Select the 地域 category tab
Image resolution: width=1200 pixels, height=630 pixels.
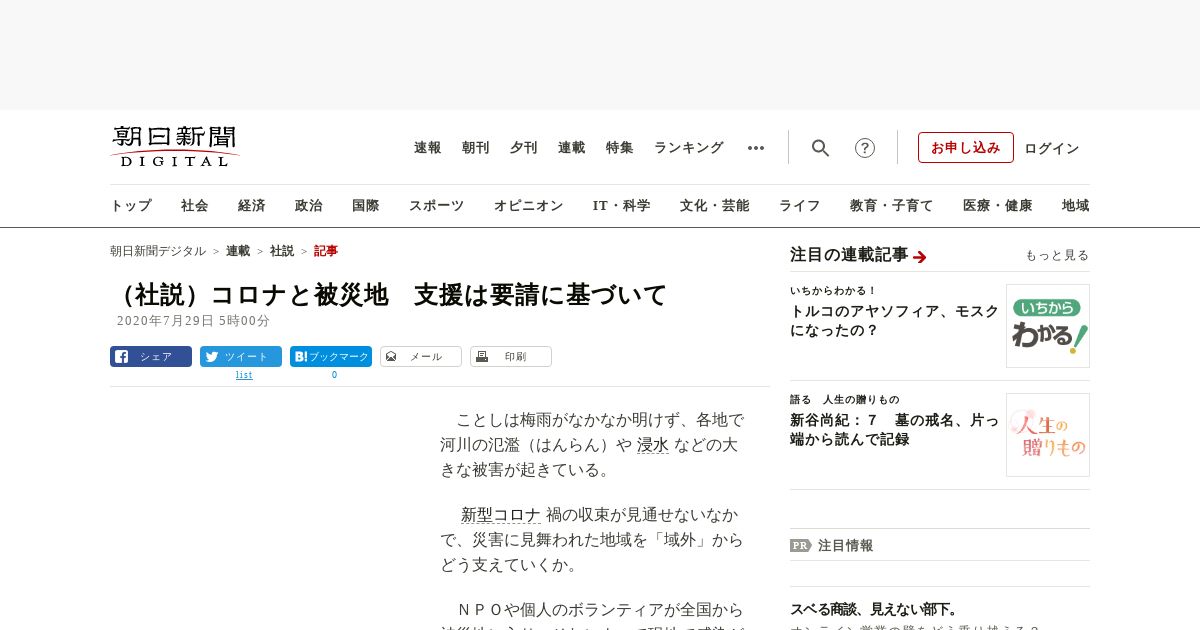click(x=1076, y=206)
